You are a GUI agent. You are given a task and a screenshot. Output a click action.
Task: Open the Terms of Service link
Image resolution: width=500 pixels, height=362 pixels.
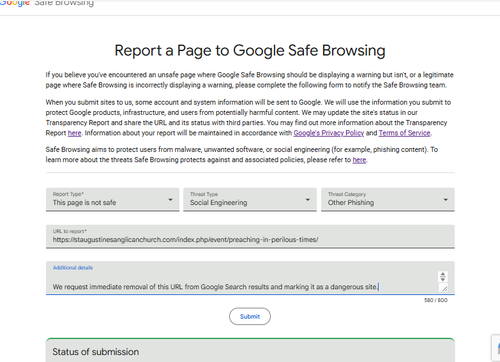[404, 133]
